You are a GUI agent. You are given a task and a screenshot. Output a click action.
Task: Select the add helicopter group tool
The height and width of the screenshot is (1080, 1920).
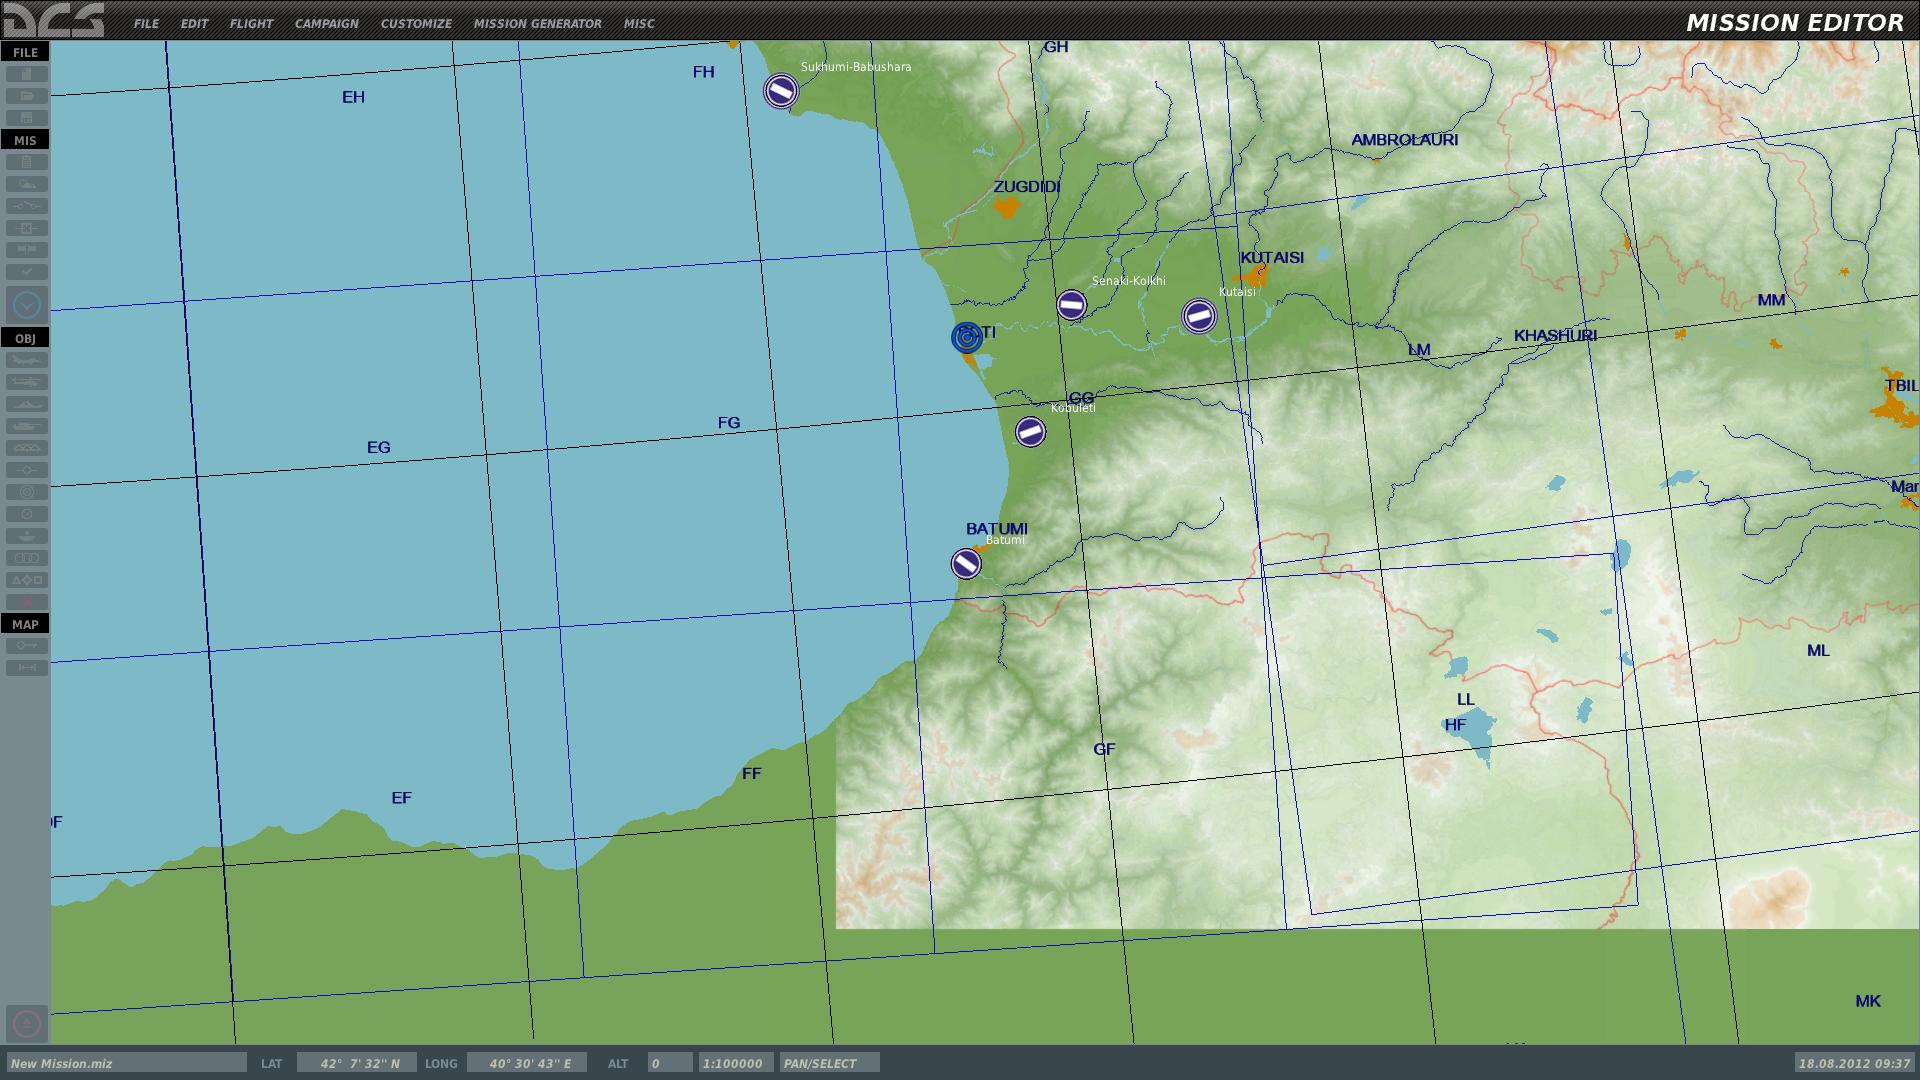[26, 382]
